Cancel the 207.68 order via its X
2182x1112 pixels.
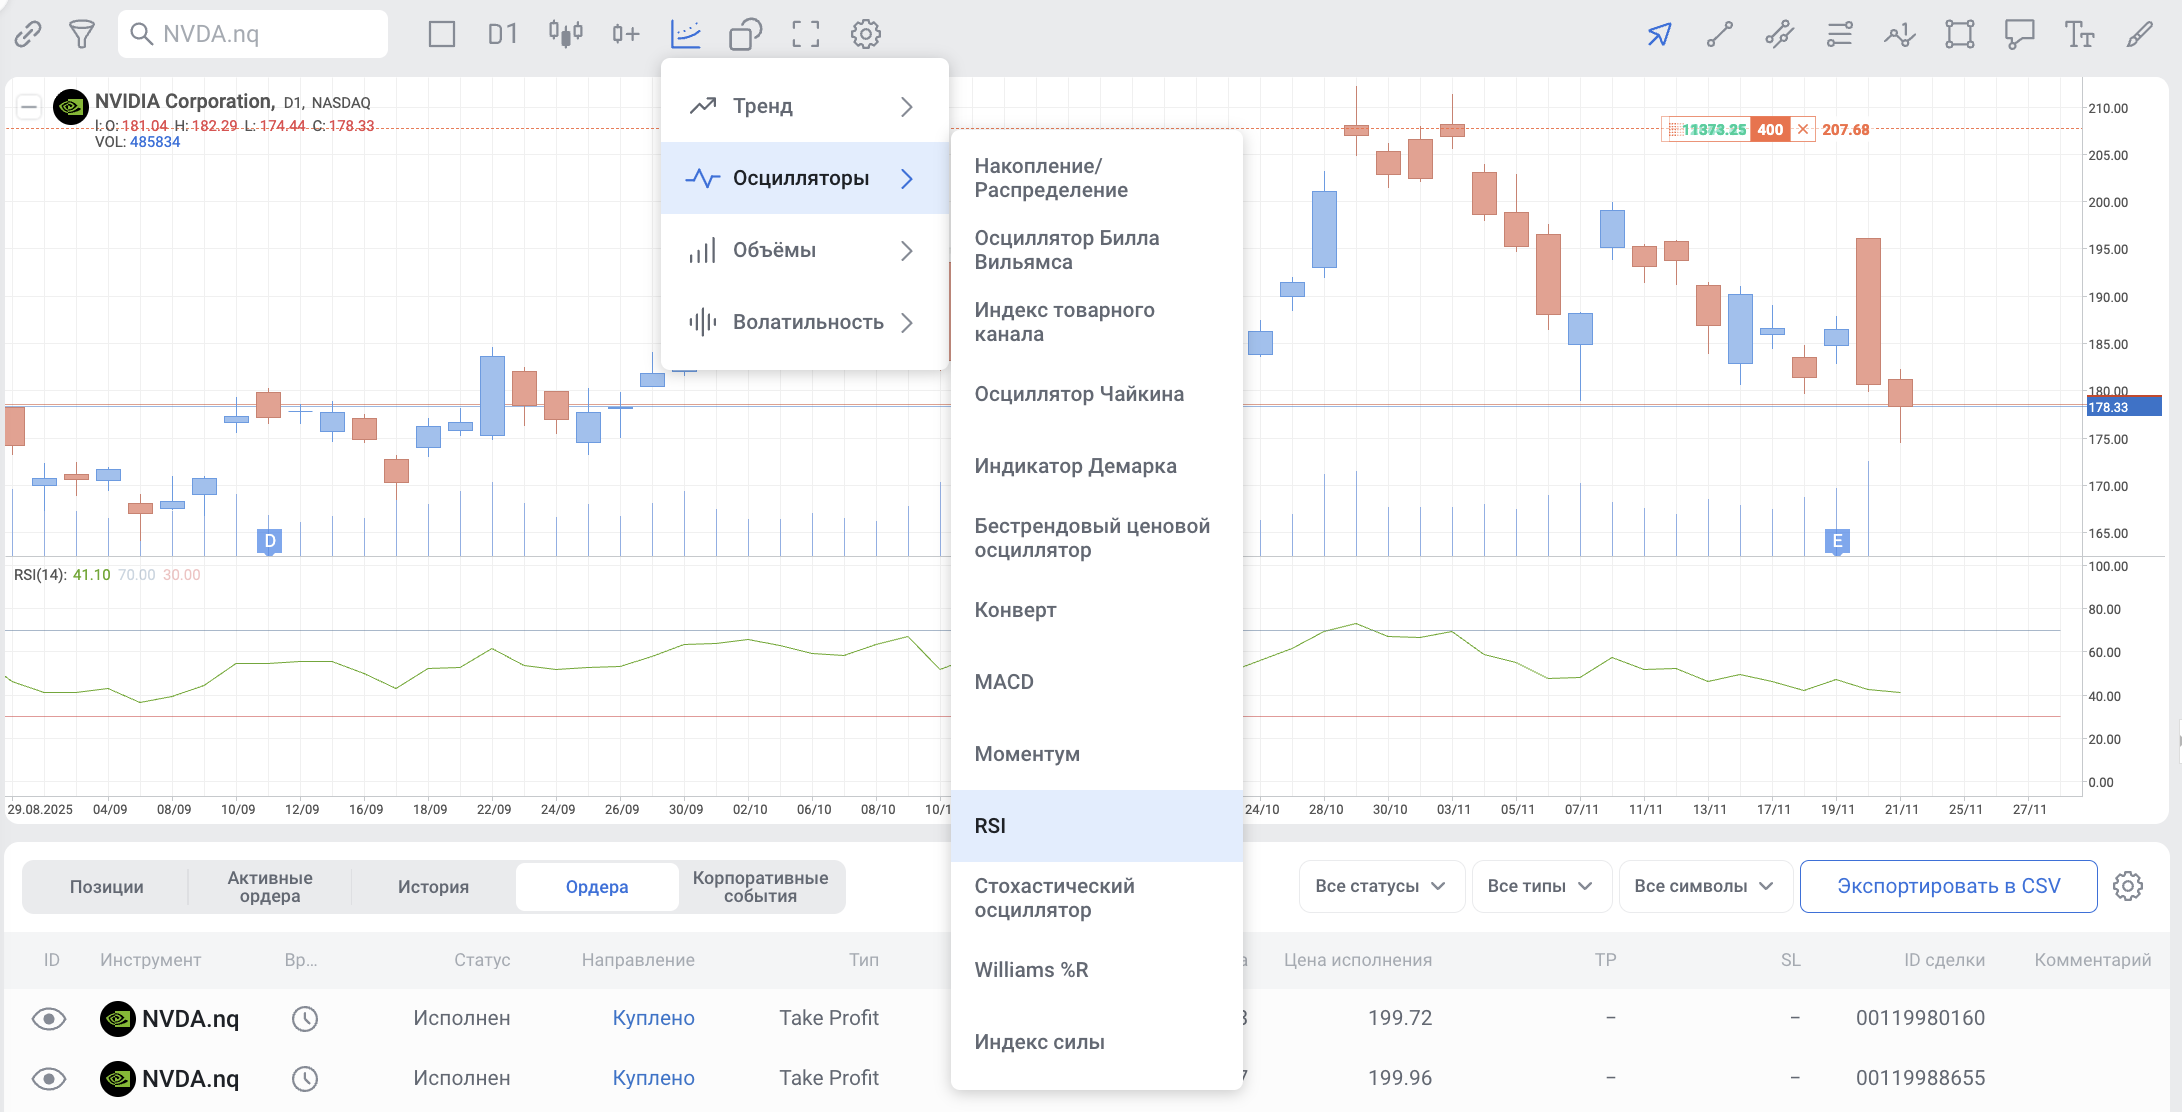click(x=1803, y=129)
